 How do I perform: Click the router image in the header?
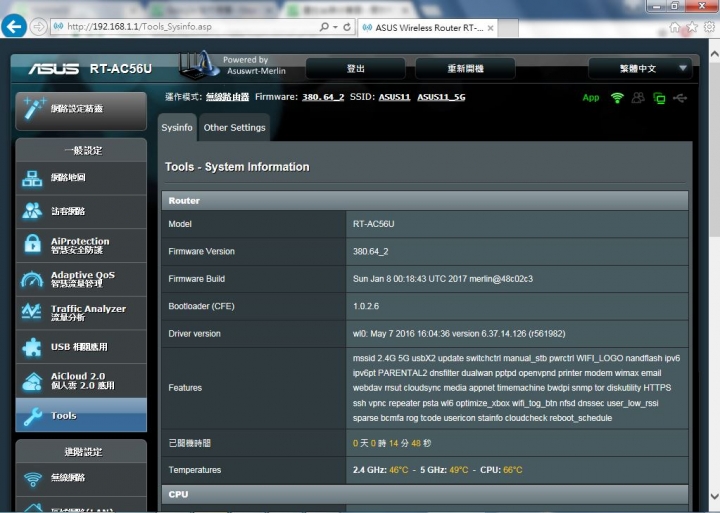pyautogui.click(x=197, y=65)
